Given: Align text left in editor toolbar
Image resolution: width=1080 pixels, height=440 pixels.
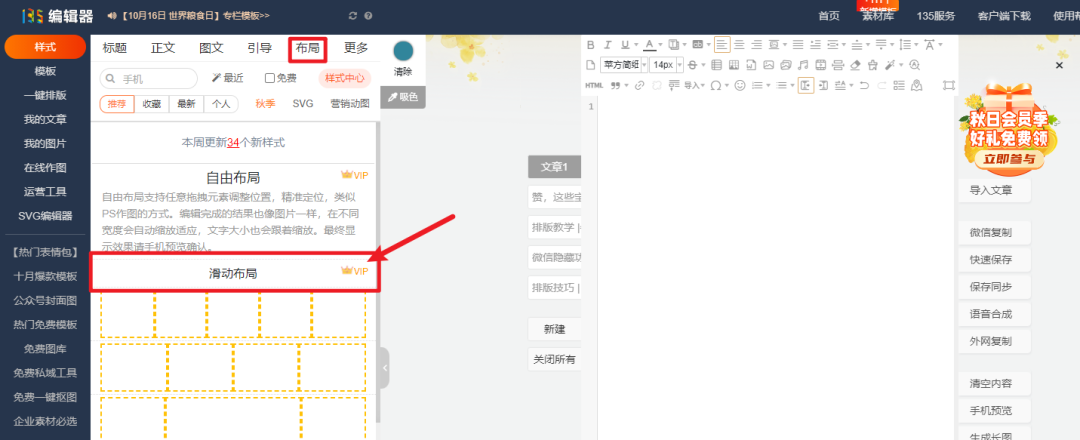Looking at the screenshot, I should pos(722,45).
